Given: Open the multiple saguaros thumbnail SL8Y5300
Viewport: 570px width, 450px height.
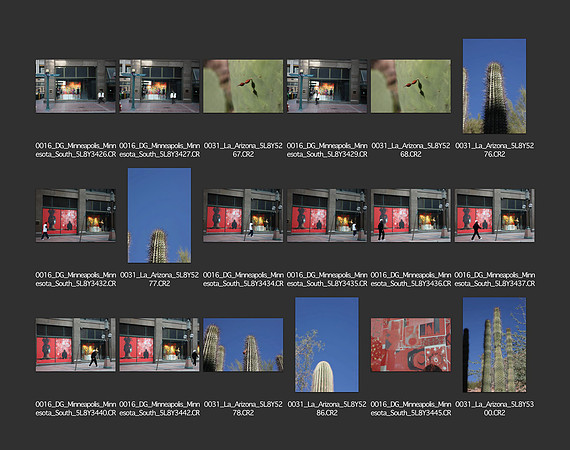Looking at the screenshot, I should pyautogui.click(x=494, y=345).
